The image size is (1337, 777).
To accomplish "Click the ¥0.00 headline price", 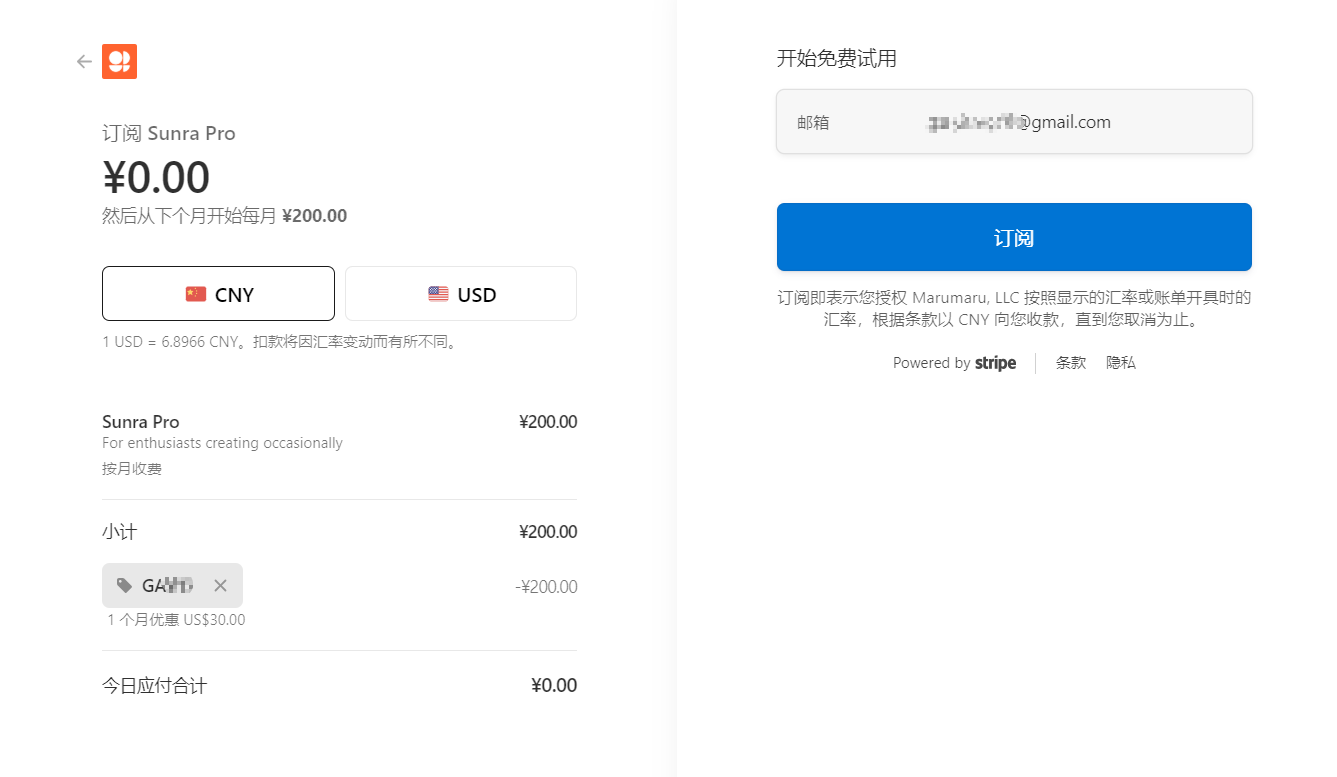I will [156, 178].
